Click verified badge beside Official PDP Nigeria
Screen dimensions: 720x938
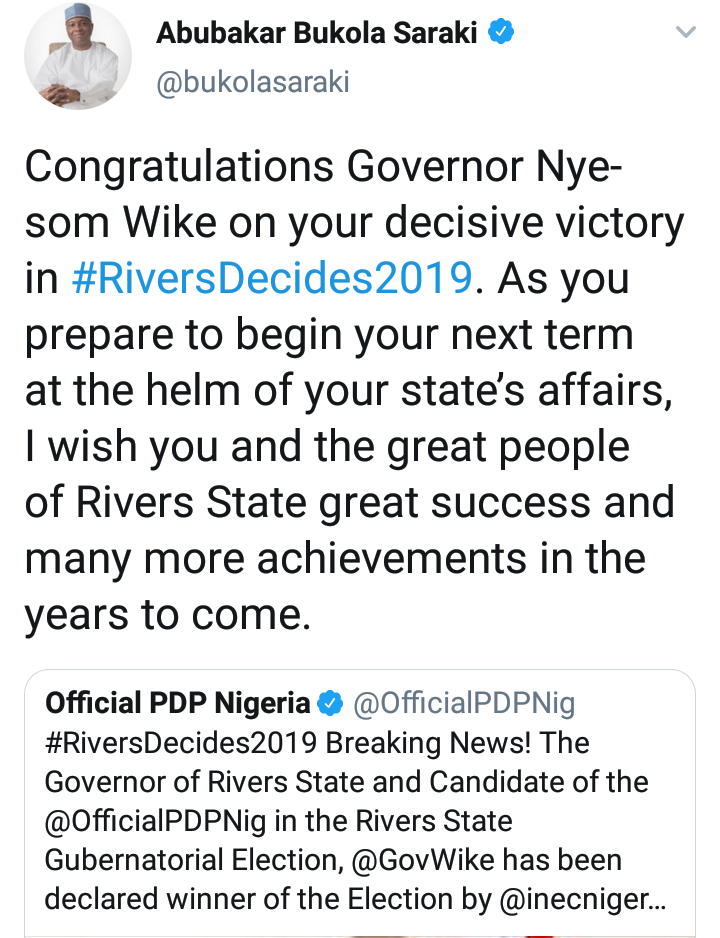pos(329,704)
